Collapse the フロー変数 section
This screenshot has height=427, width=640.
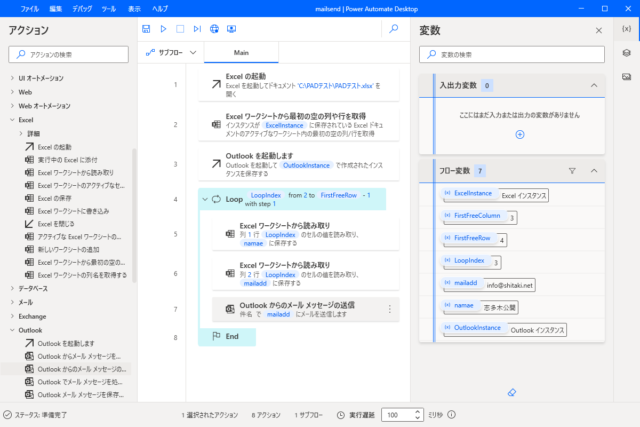click(594, 171)
